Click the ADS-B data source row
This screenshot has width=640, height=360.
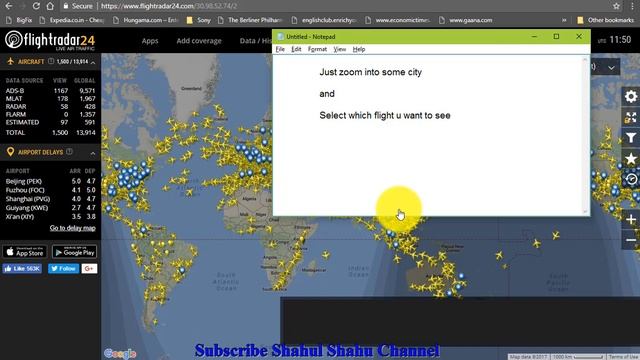coord(50,91)
